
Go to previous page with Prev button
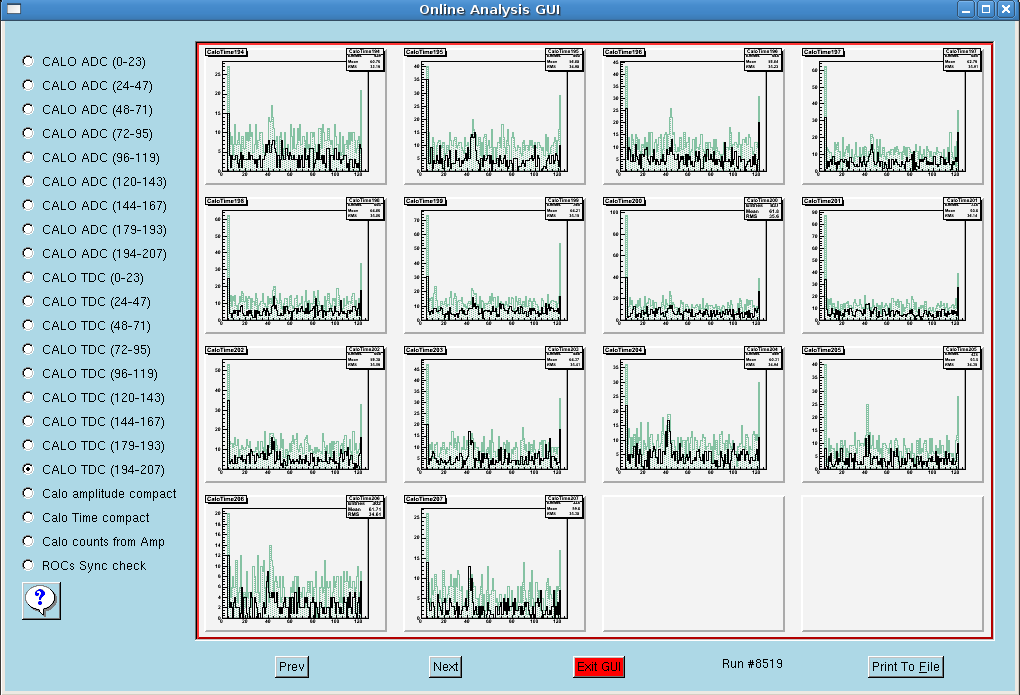click(x=291, y=666)
